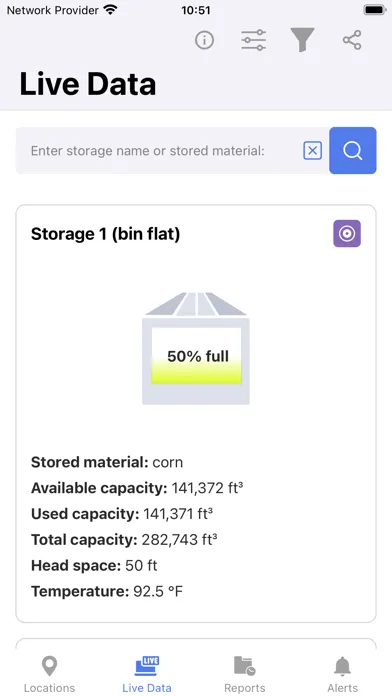
Task: Tap the Total capacity row
Action: [x=124, y=540]
